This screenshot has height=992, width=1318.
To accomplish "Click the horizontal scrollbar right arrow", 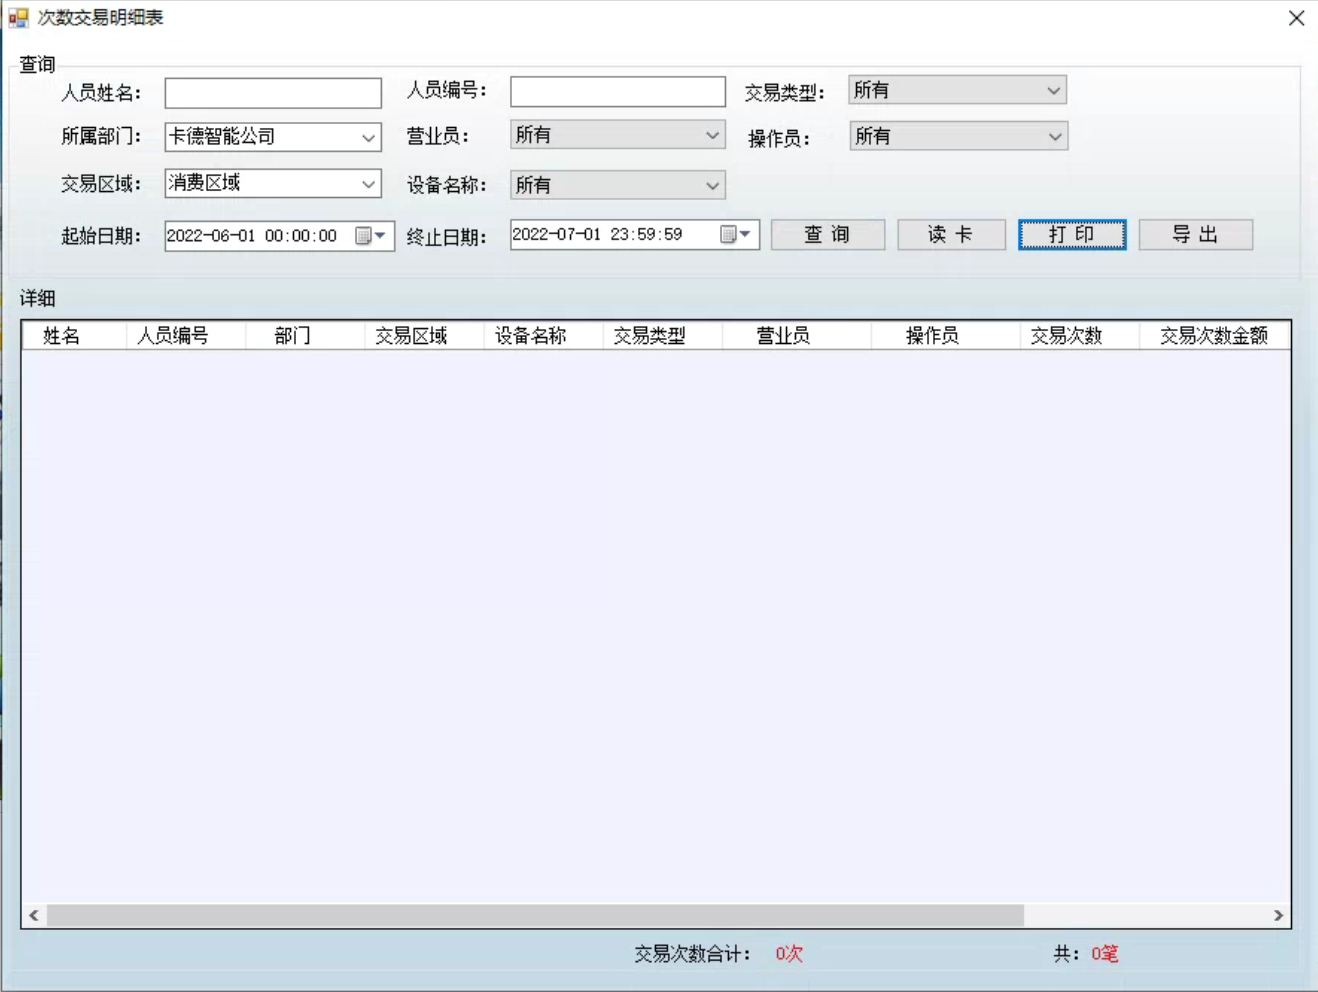I will click(x=1278, y=915).
